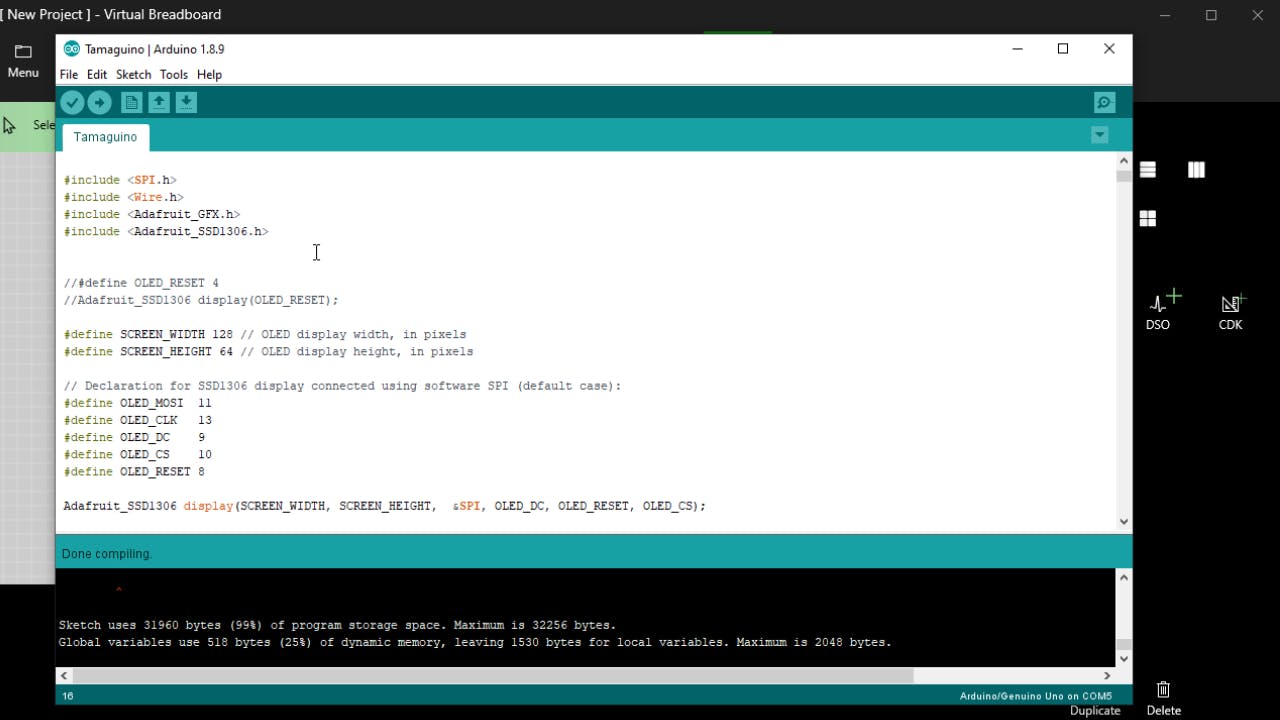The image size is (1280, 720).
Task: Open the Tools menu
Action: tap(174, 75)
